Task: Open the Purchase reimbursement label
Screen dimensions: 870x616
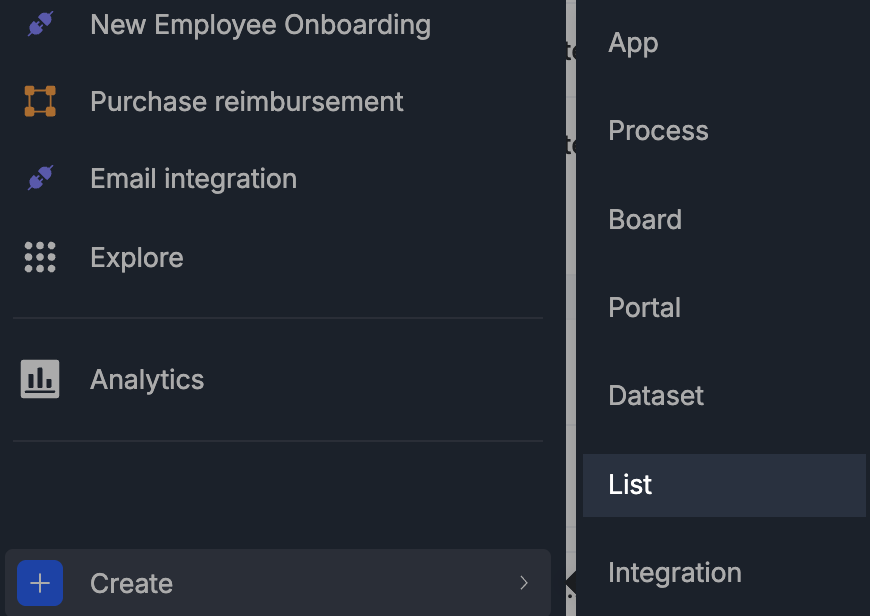Action: 247,101
